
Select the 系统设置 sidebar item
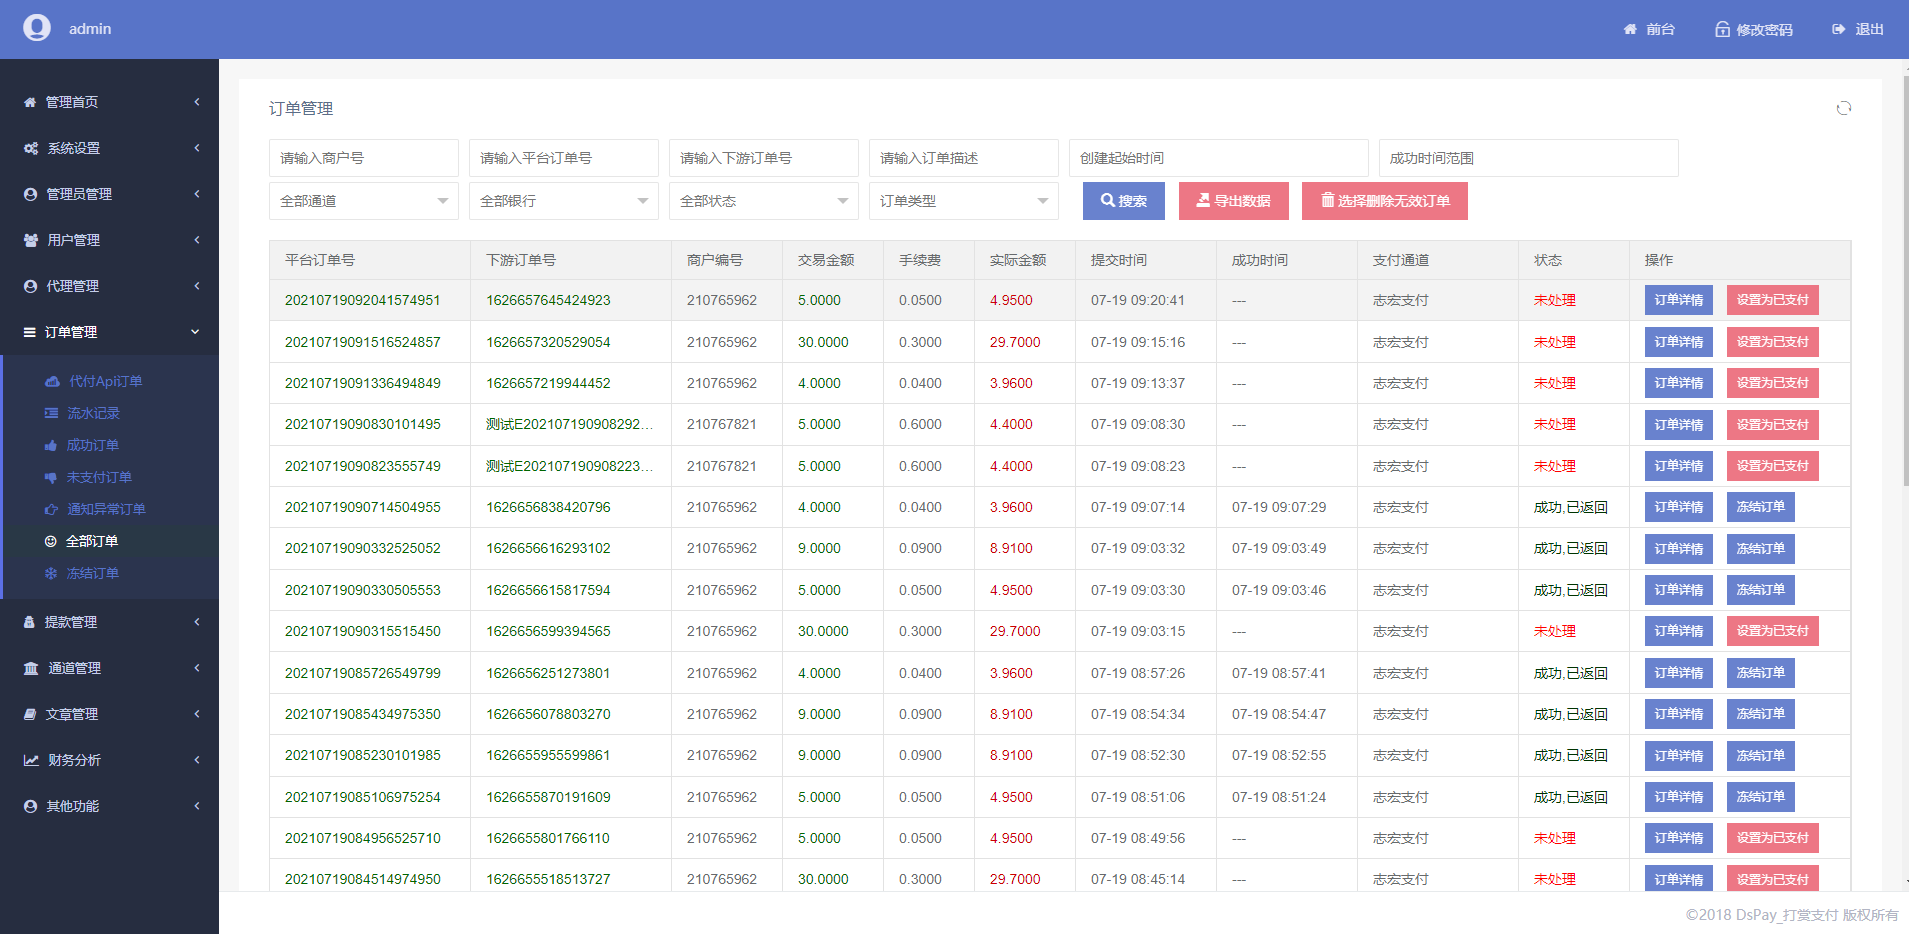point(71,147)
